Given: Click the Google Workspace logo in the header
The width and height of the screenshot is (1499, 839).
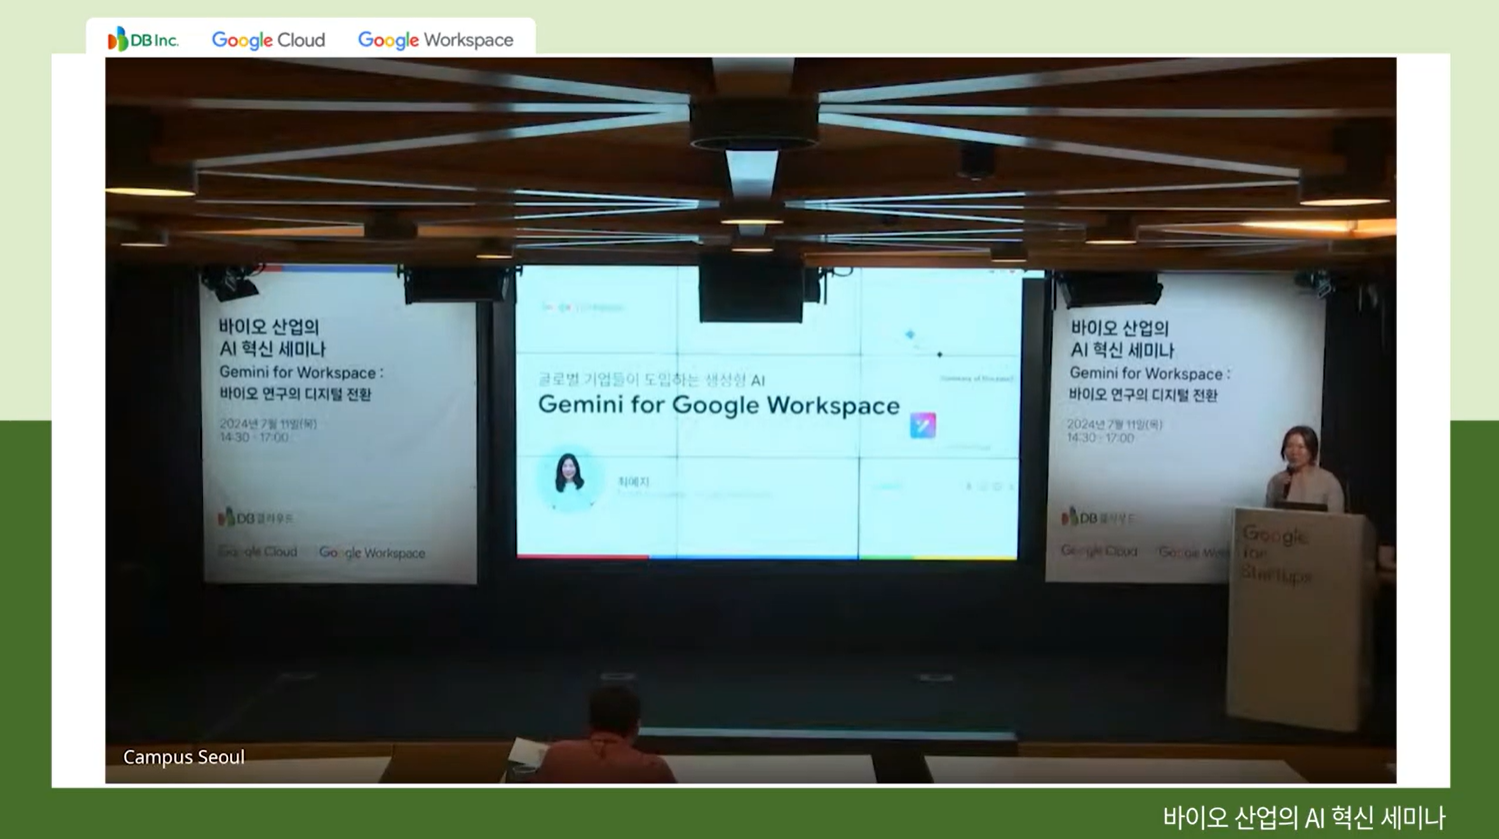Looking at the screenshot, I should pyautogui.click(x=435, y=40).
